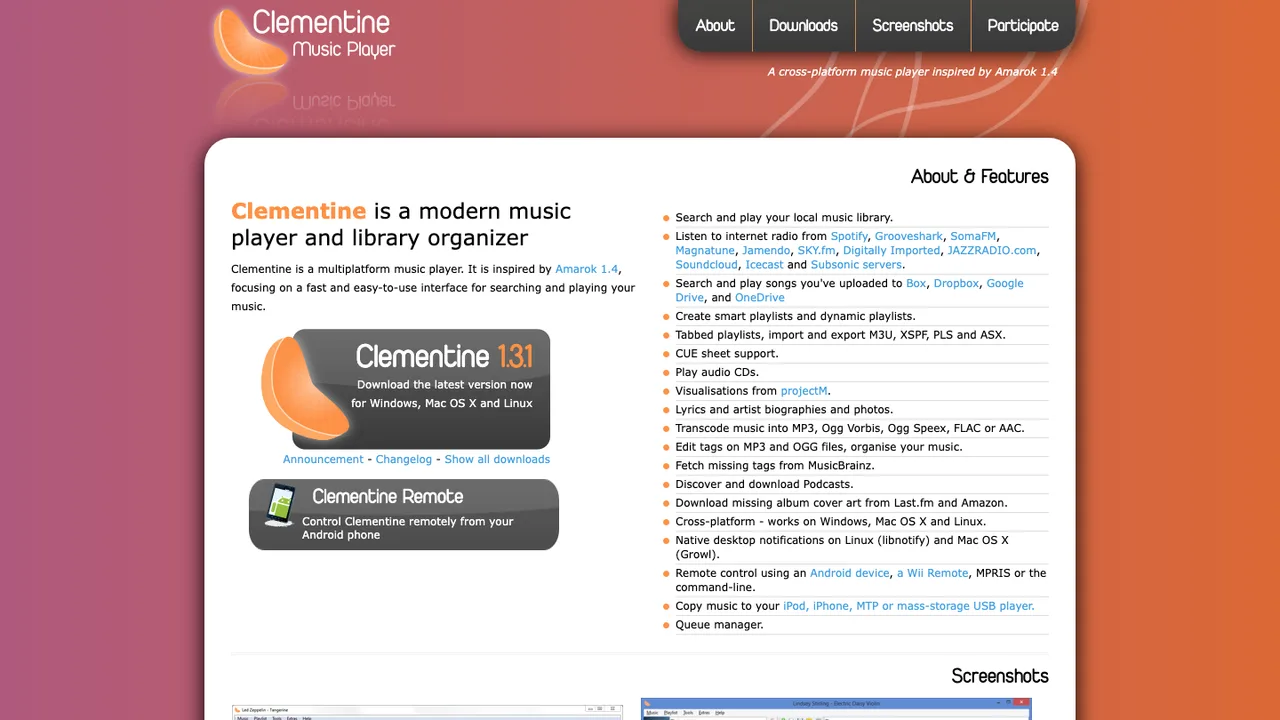Click 'Discover and download Podcasts.' text
Viewport: 1280px width, 720px height.
coord(764,484)
